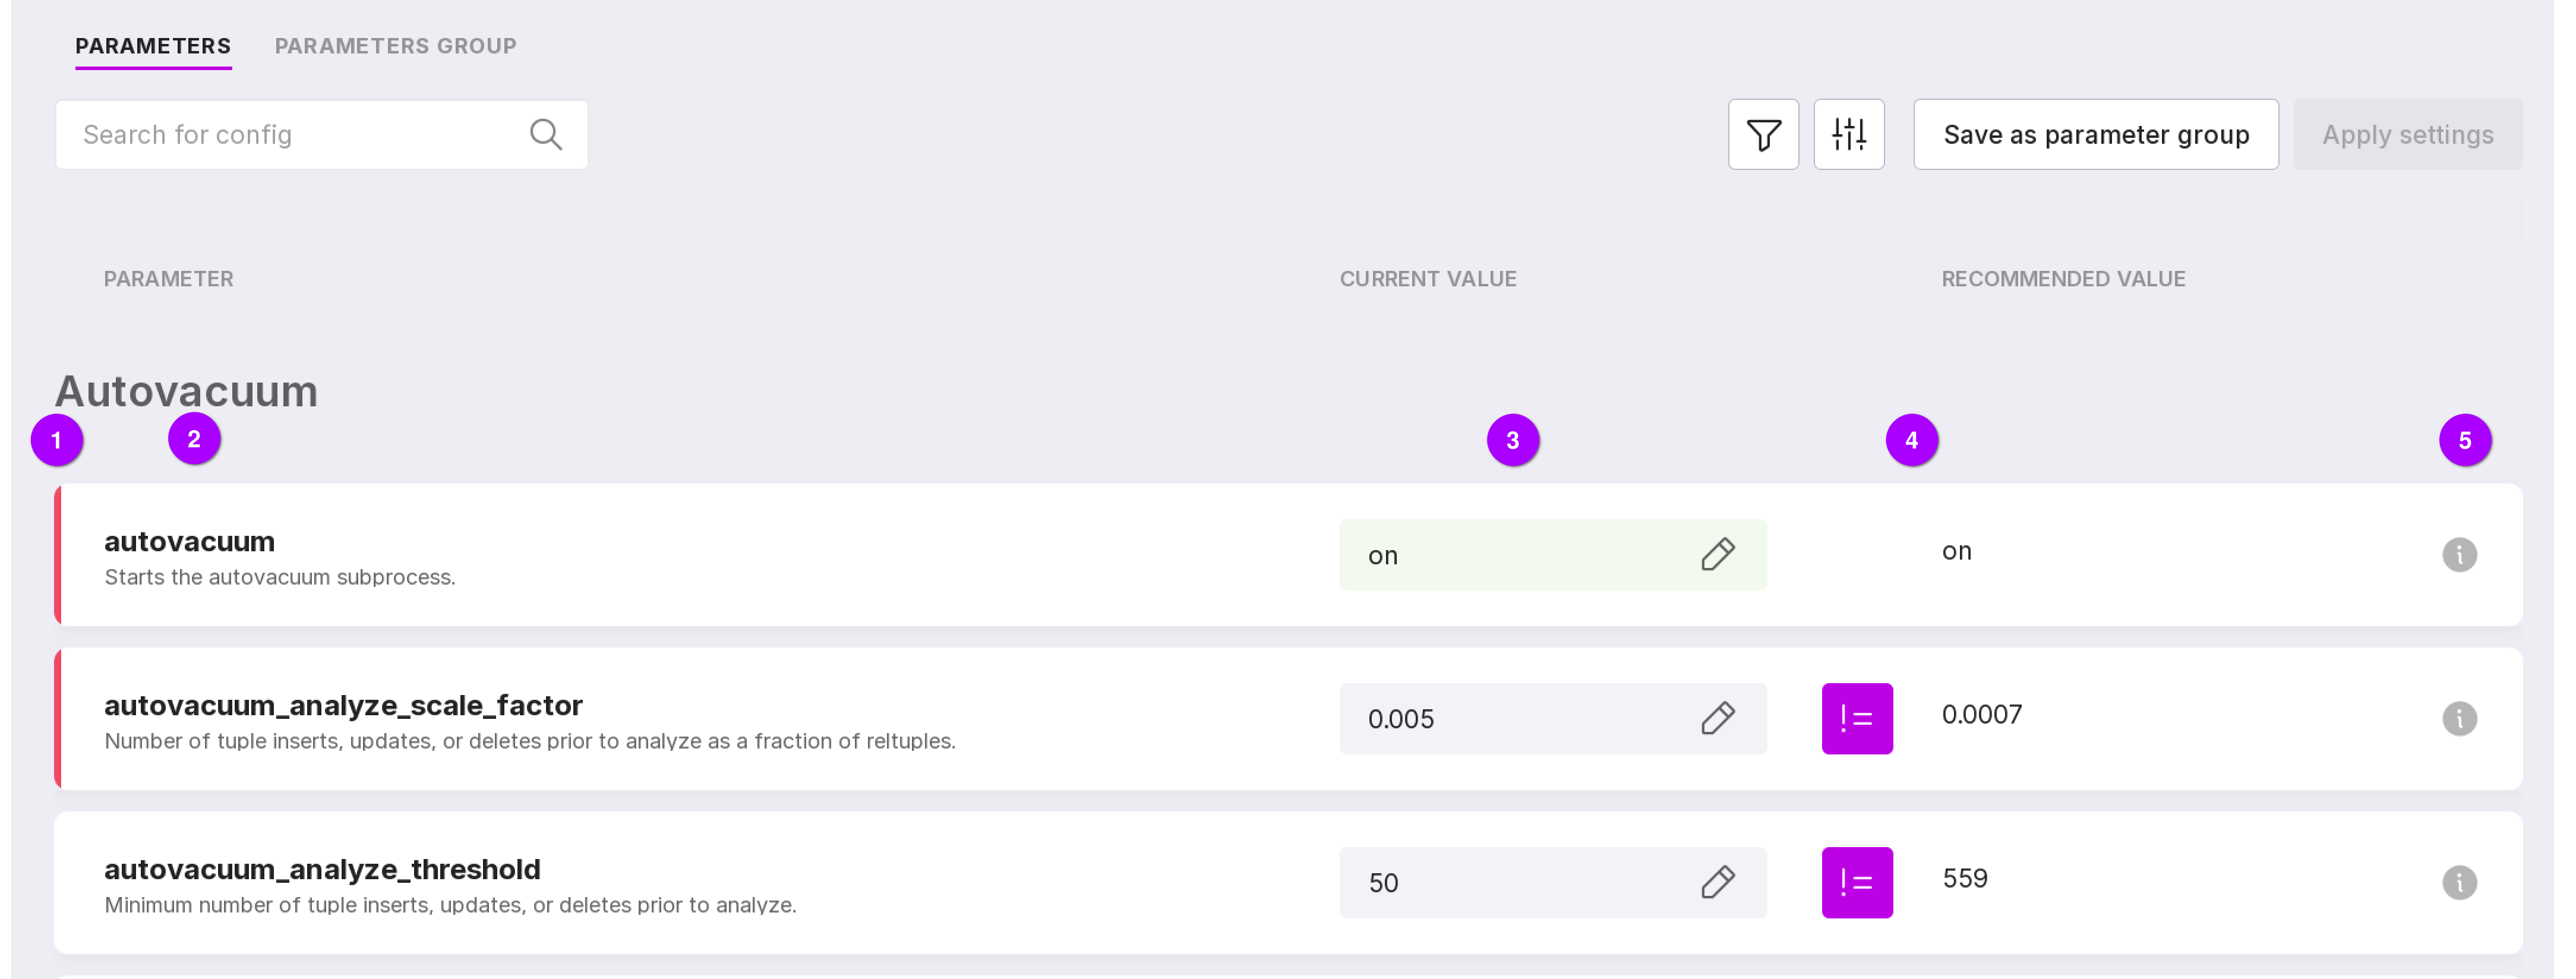Select the Parameters tab
Image resolution: width=2576 pixels, height=979 pixels.
coord(153,46)
